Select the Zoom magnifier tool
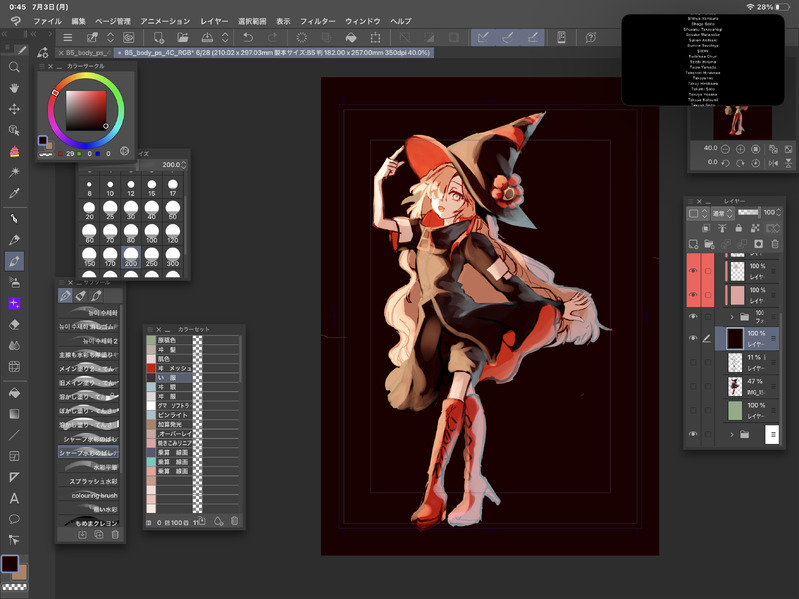The image size is (799, 599). coord(14,67)
